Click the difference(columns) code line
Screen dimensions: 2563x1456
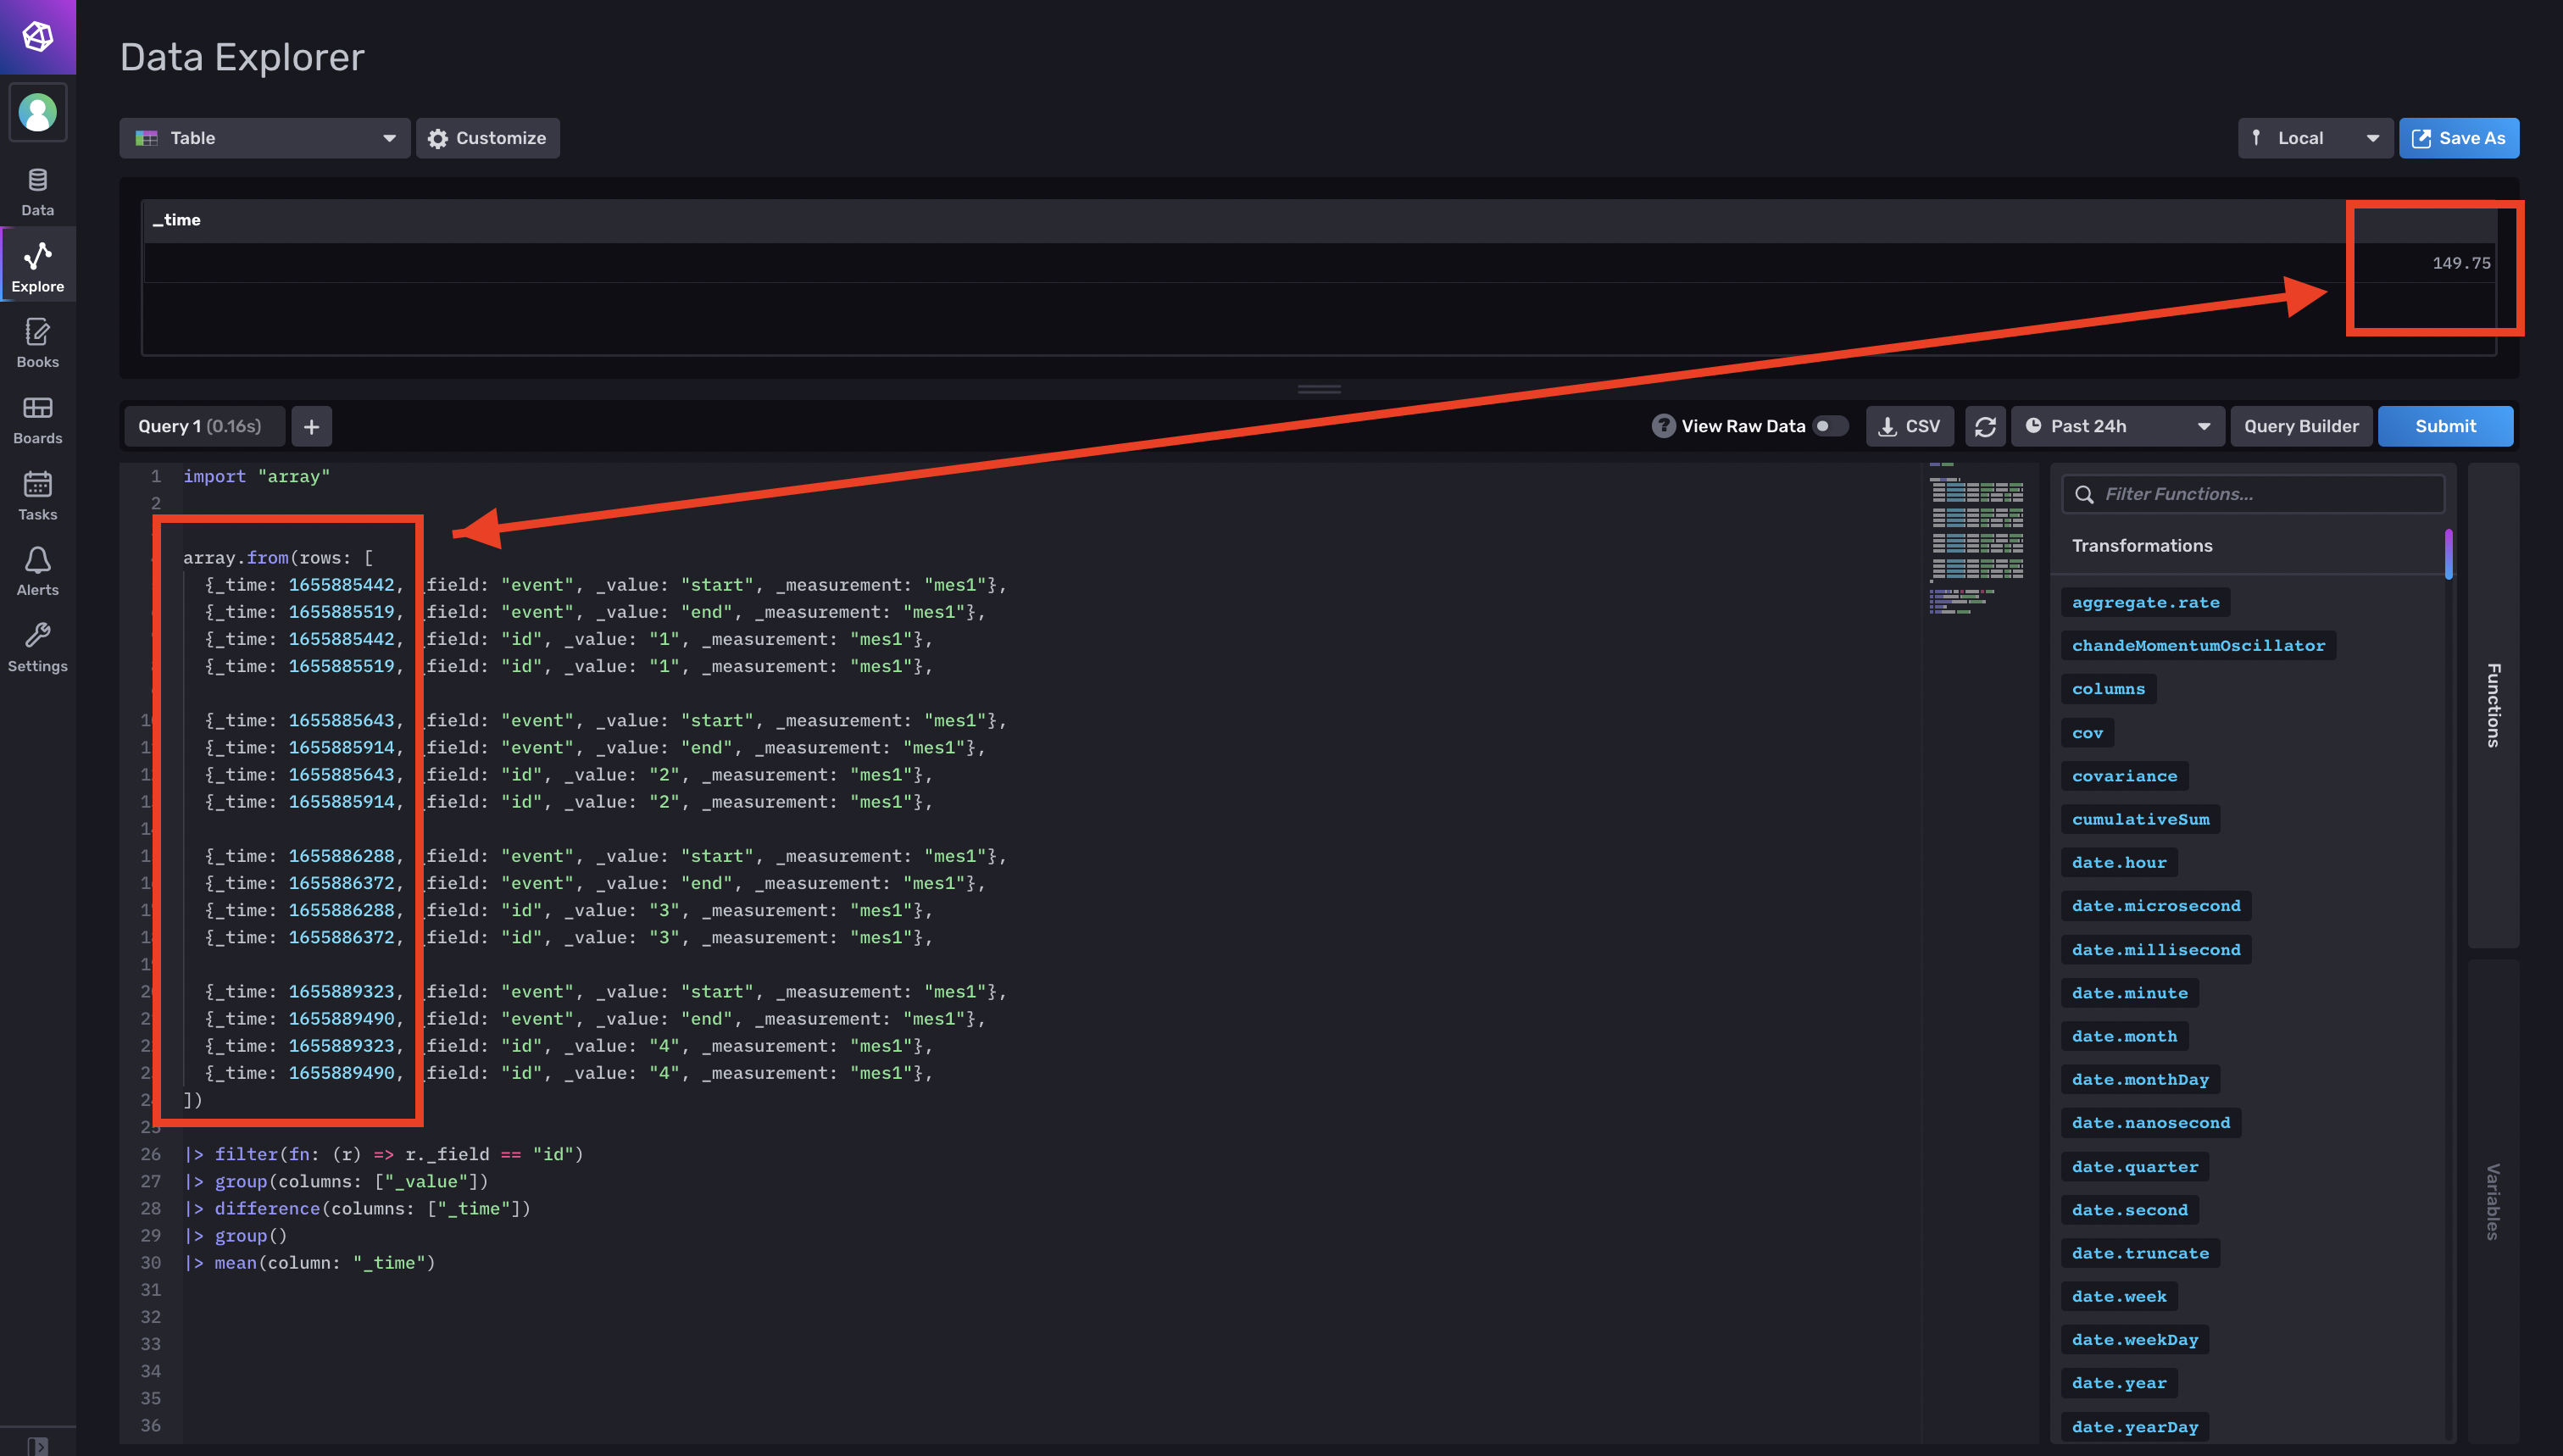[357, 1208]
